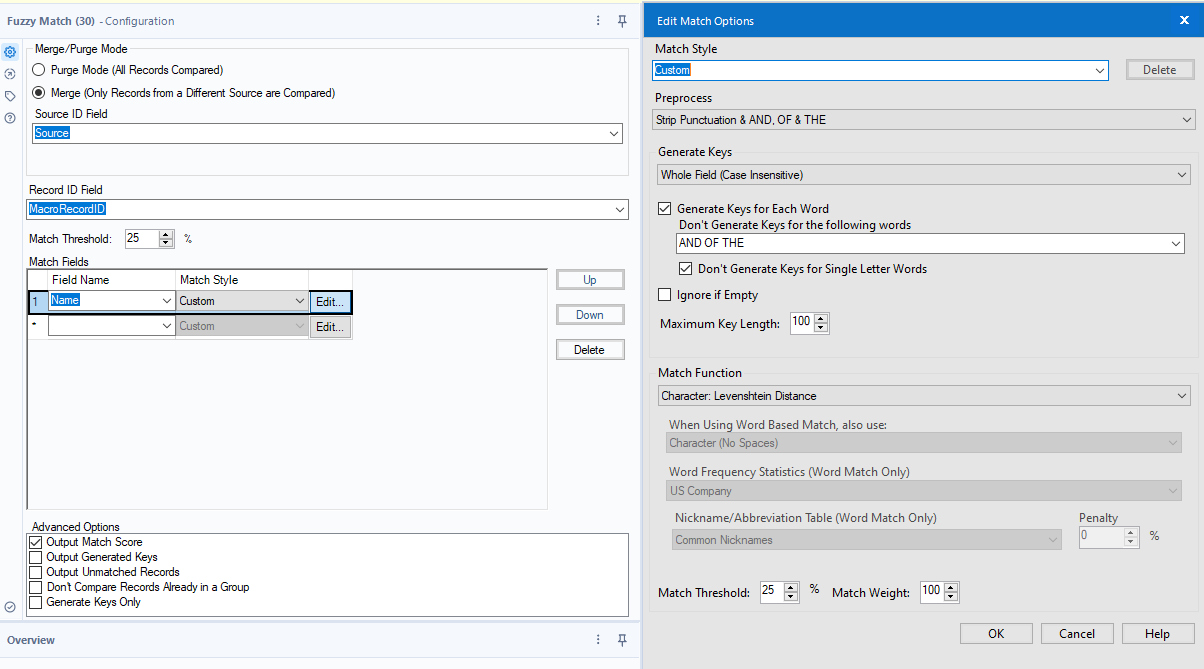Pin the Overview panel
This screenshot has width=1204, height=669.
click(x=622, y=640)
